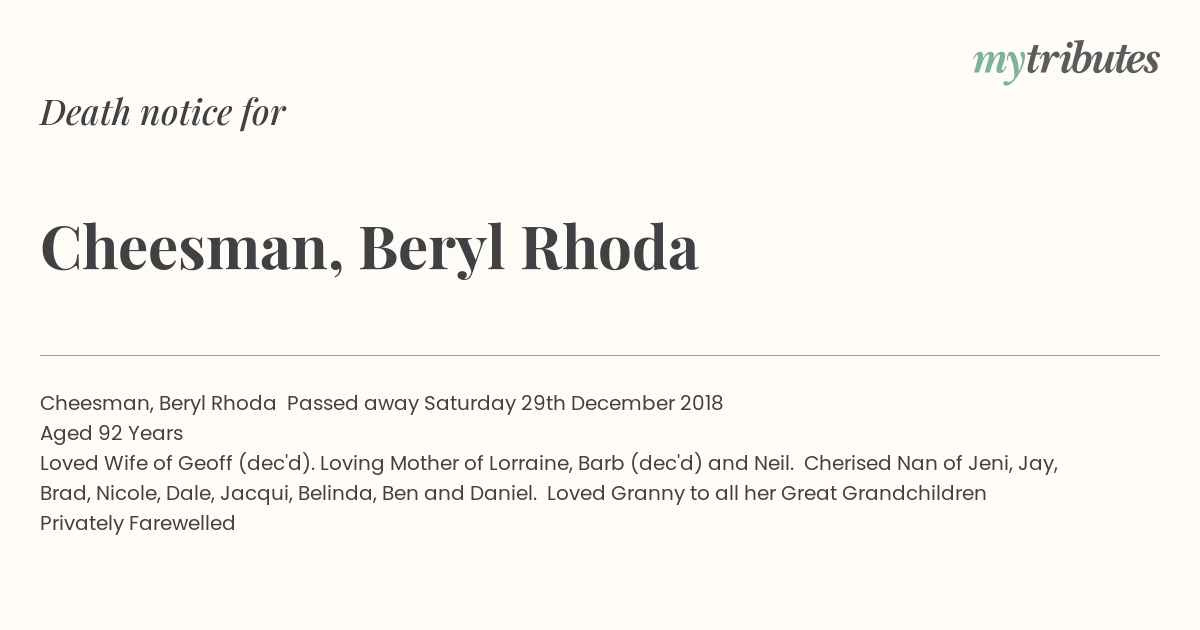1200x630 pixels.
Task: Click the 'Cheesman, Beryl Rhoda' title
Action: tap(369, 247)
